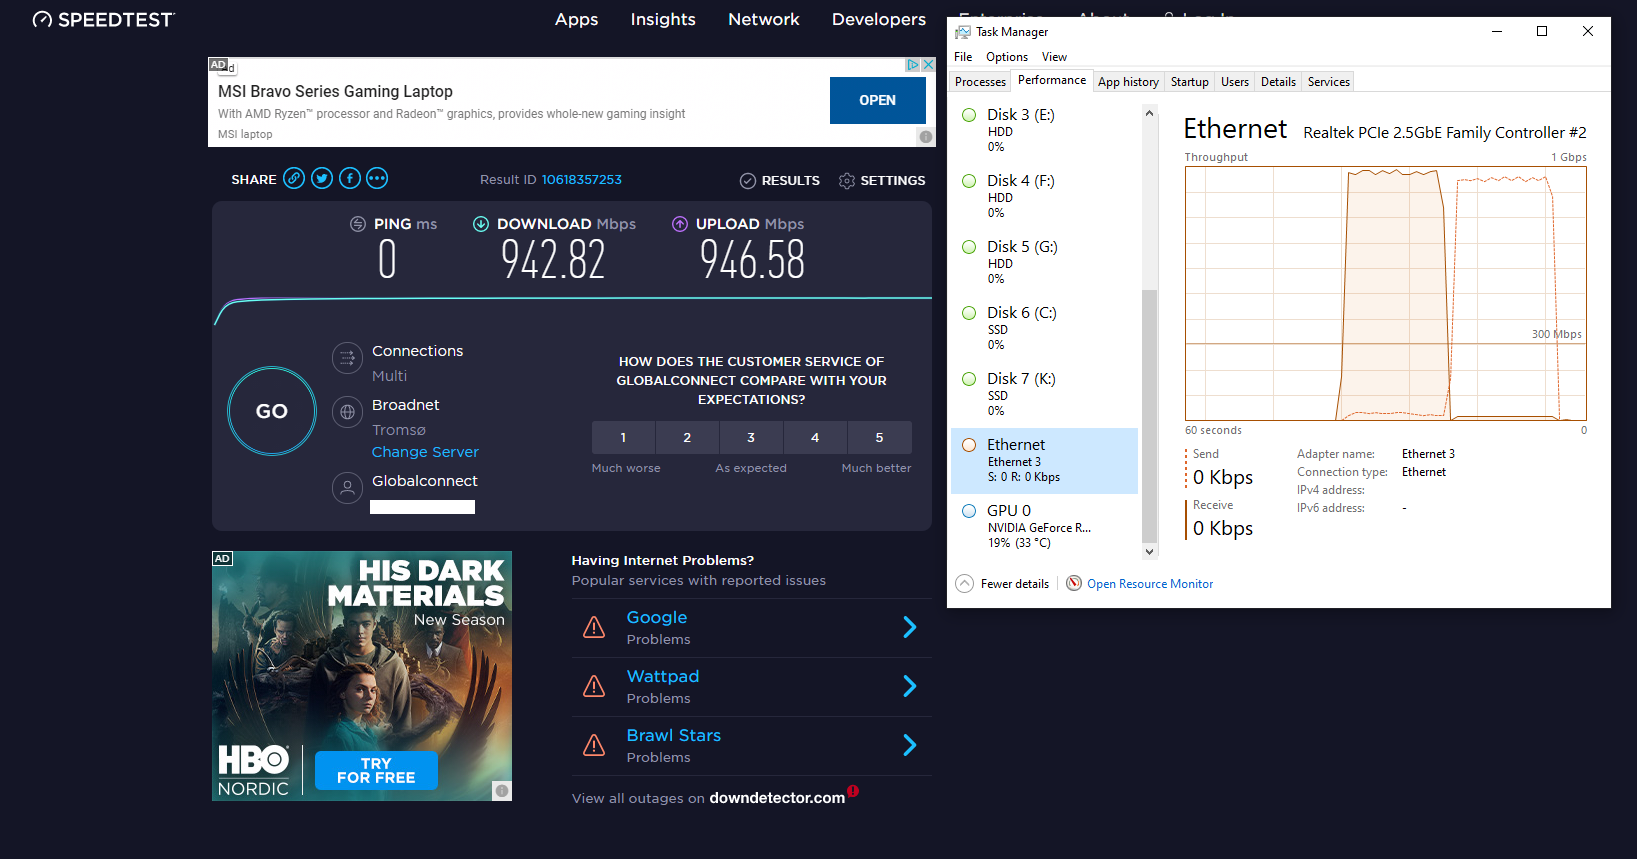Viewport: 1637px width, 859px height.
Task: Expand Wattpad problems chevron
Action: pyautogui.click(x=910, y=686)
